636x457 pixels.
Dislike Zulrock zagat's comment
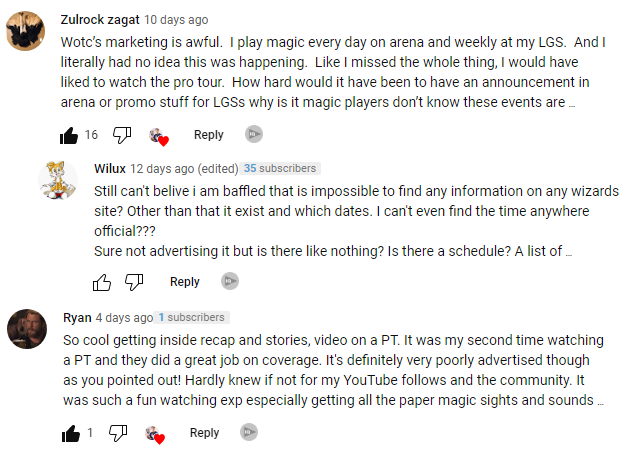(x=122, y=135)
